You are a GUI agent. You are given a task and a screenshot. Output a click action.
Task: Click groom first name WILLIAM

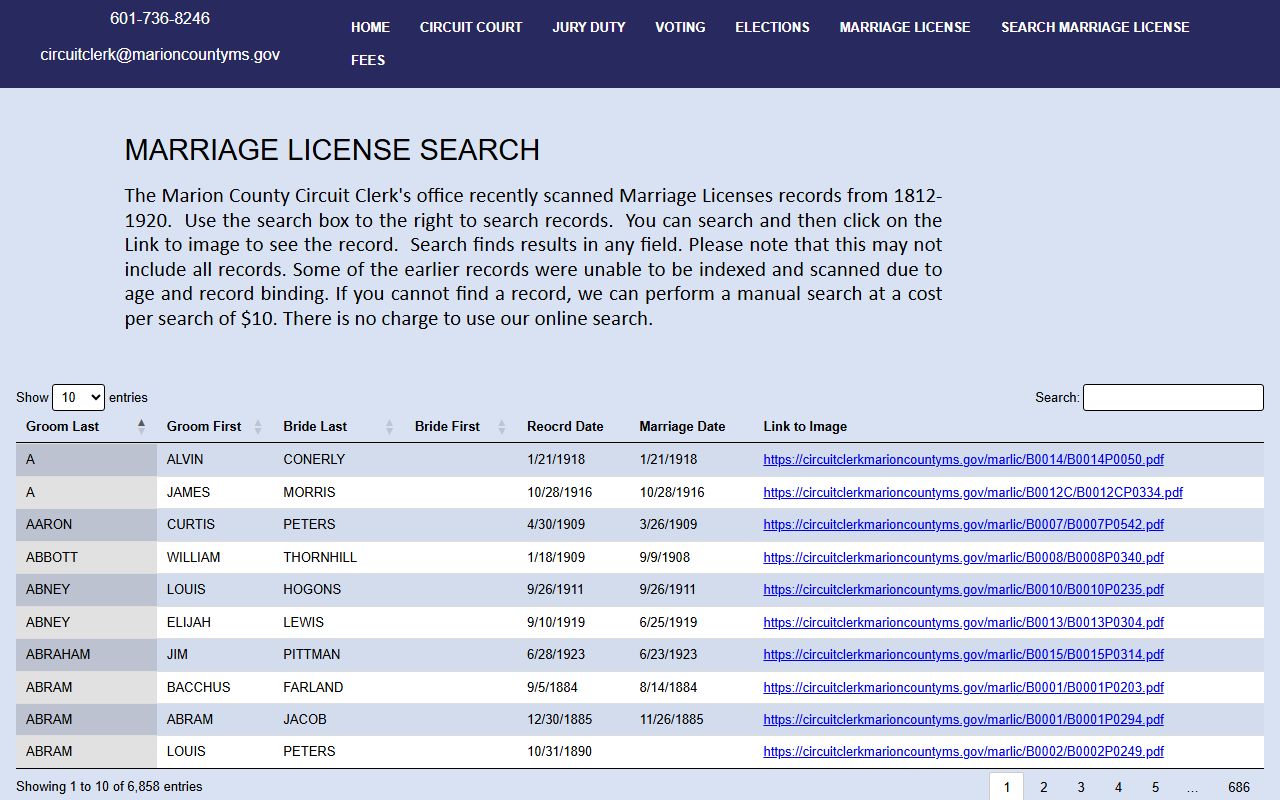pos(193,557)
